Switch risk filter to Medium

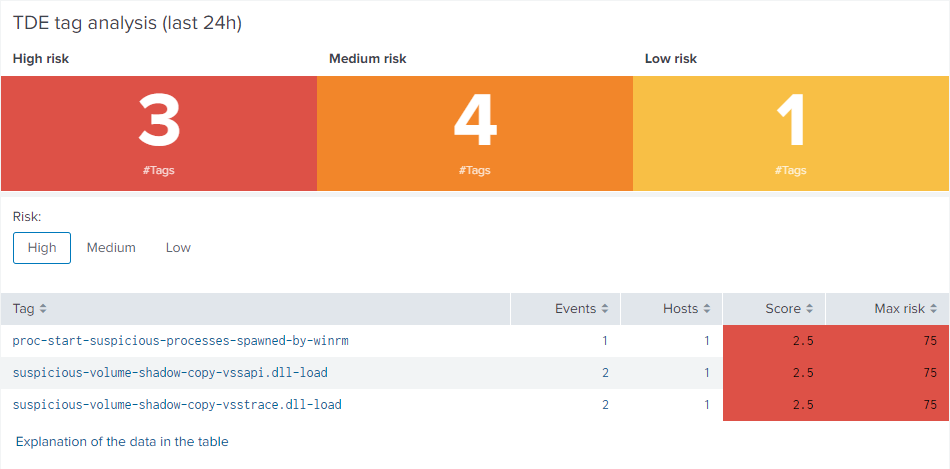coord(111,248)
